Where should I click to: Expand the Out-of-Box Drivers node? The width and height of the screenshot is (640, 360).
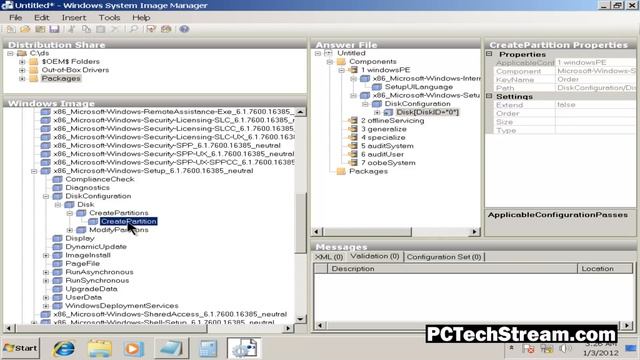coord(22,70)
